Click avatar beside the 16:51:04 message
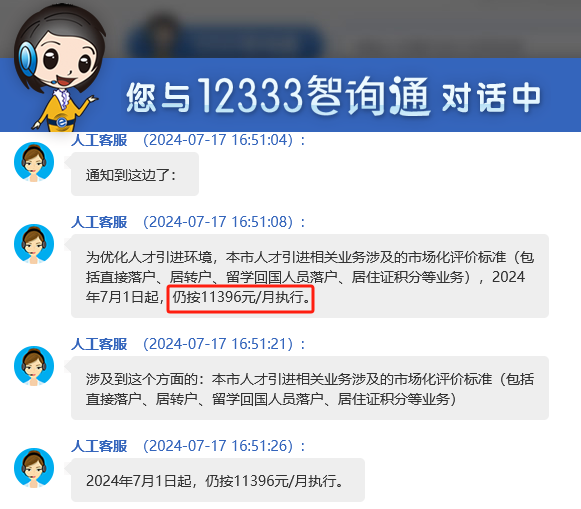This screenshot has width=581, height=509. click(x=34, y=162)
